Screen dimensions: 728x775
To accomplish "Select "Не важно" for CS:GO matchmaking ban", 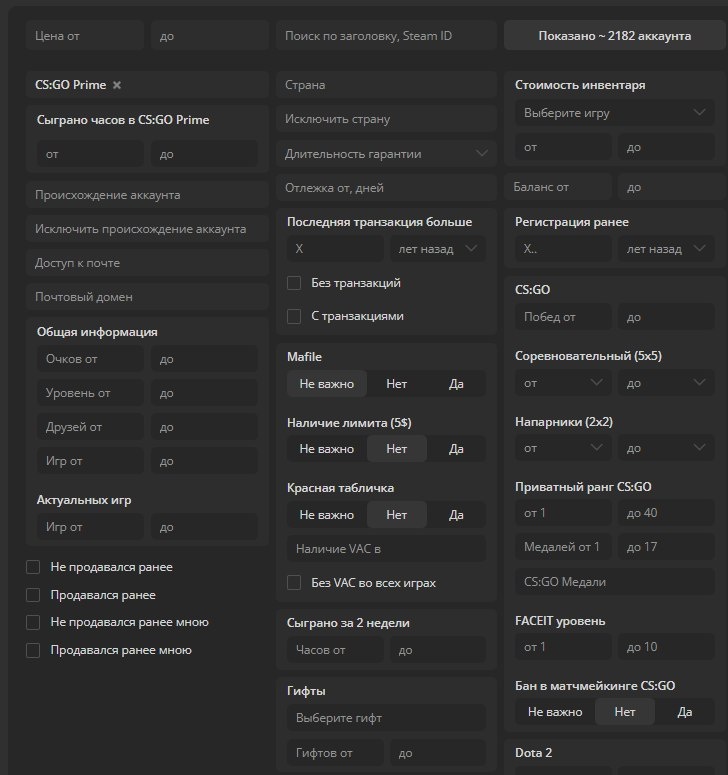I will click(554, 712).
